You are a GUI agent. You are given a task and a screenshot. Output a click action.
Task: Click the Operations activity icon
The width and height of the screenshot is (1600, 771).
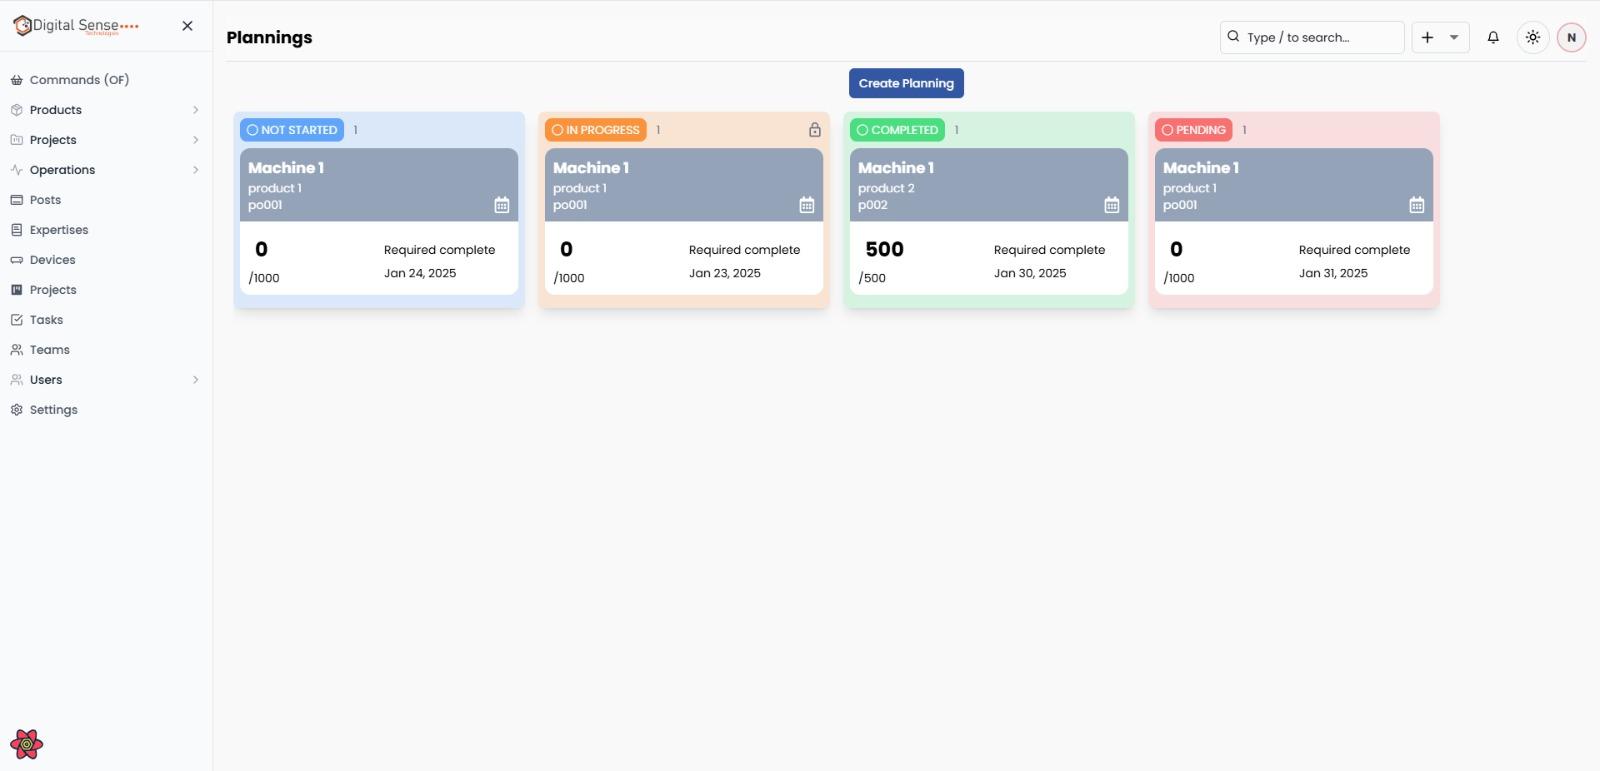[x=16, y=170]
